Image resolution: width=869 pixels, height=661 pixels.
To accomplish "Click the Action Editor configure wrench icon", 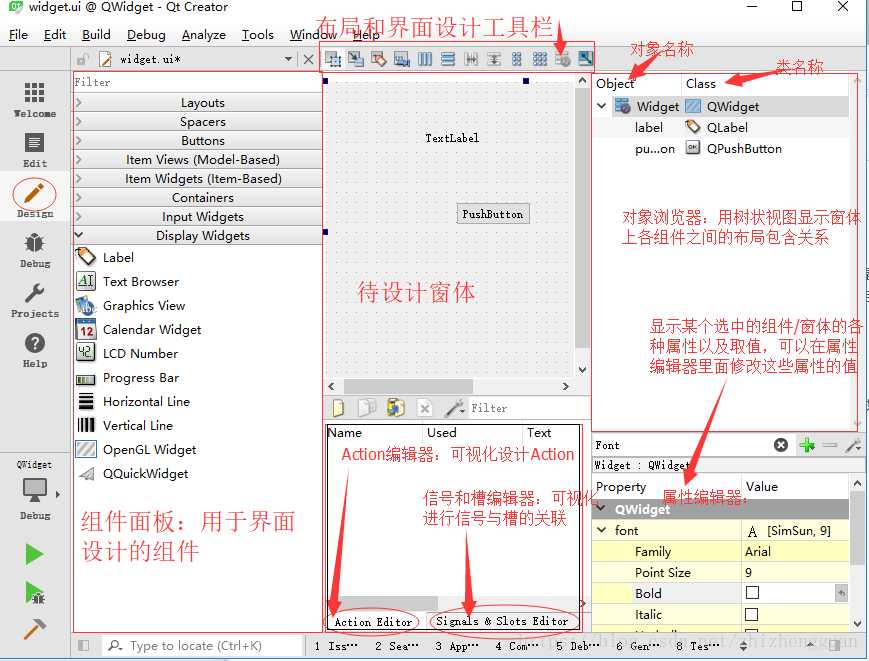I will (x=455, y=408).
